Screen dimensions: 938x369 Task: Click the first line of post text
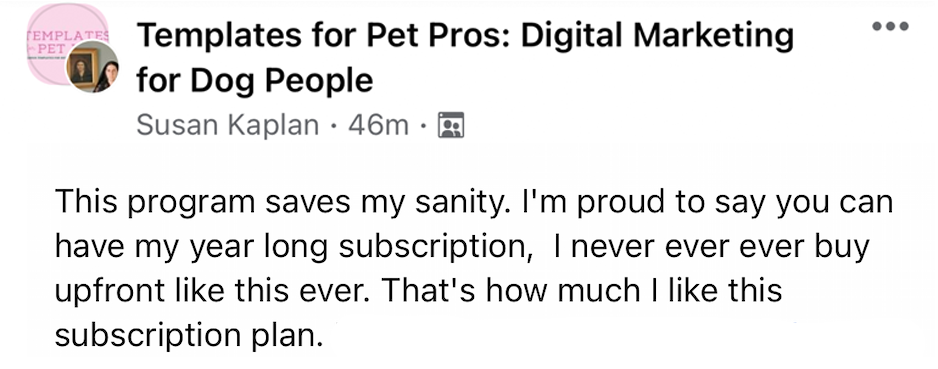click(474, 203)
